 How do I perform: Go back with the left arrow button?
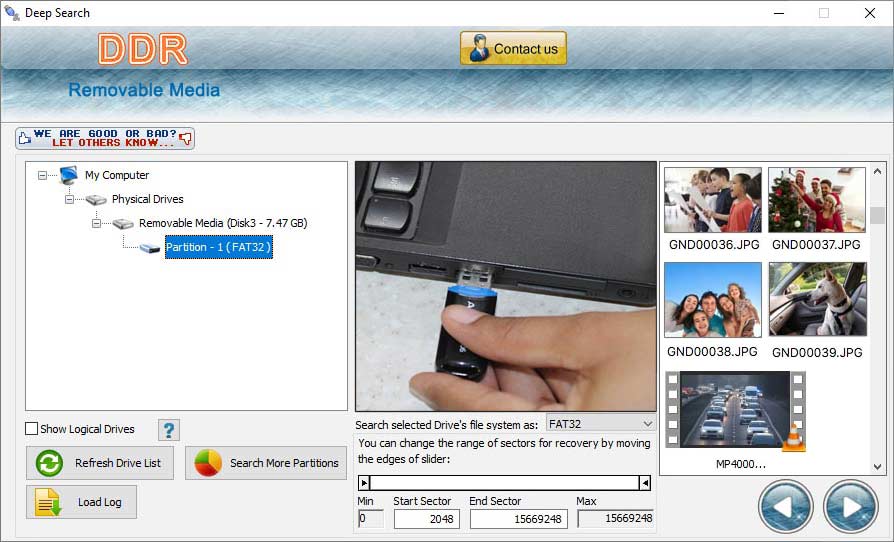[x=786, y=507]
